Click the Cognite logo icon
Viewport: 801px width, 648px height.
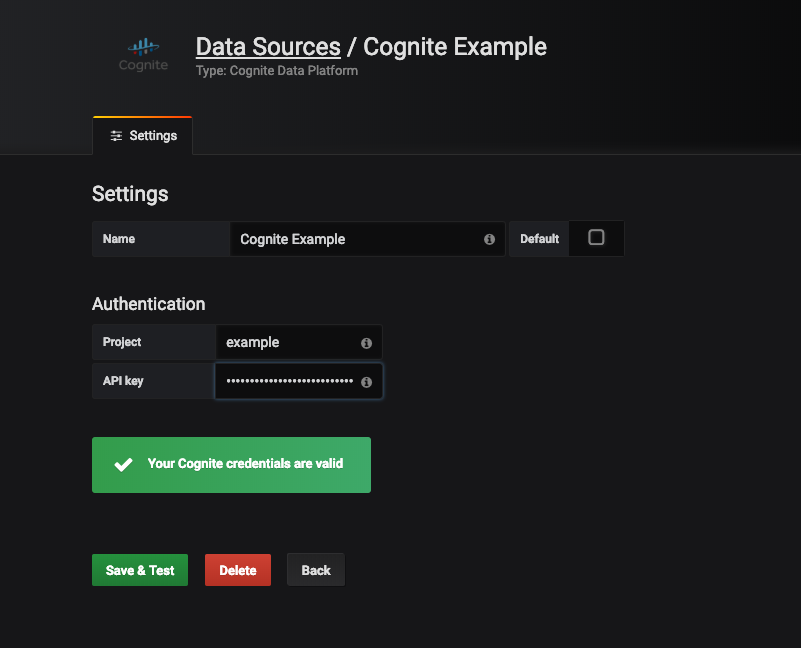point(143,55)
